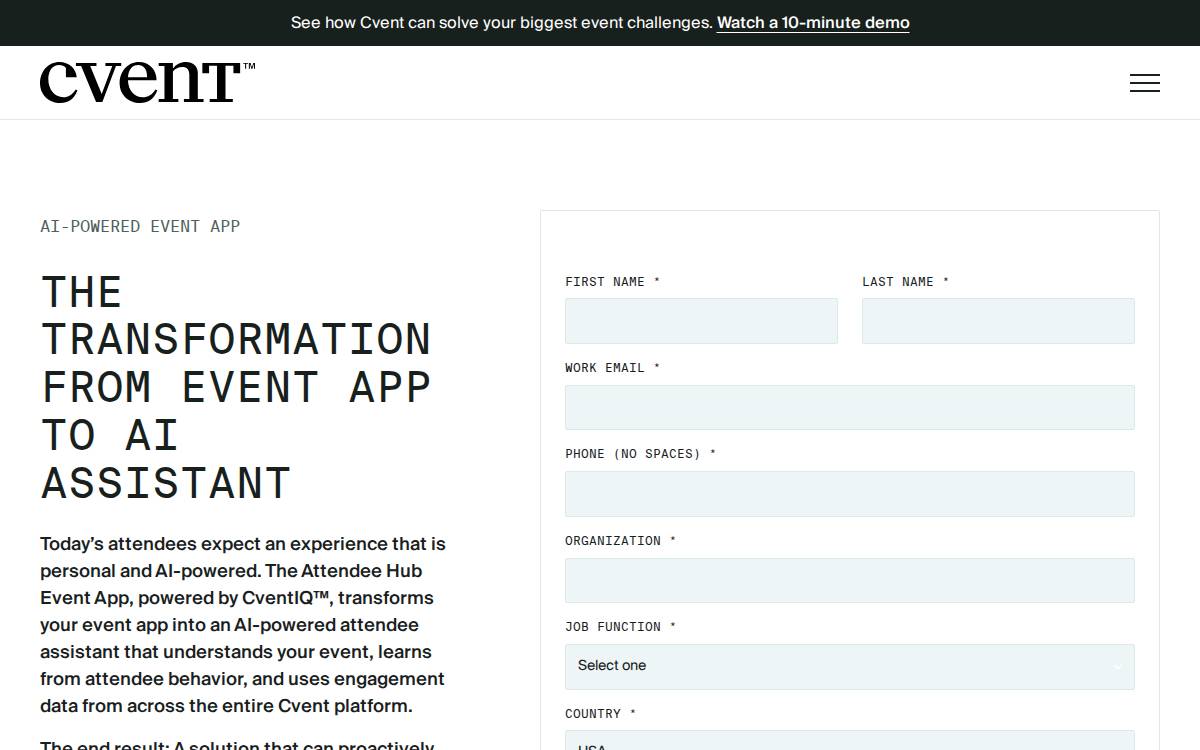
Task: Click the "Work Email *" label
Action: coord(613,368)
